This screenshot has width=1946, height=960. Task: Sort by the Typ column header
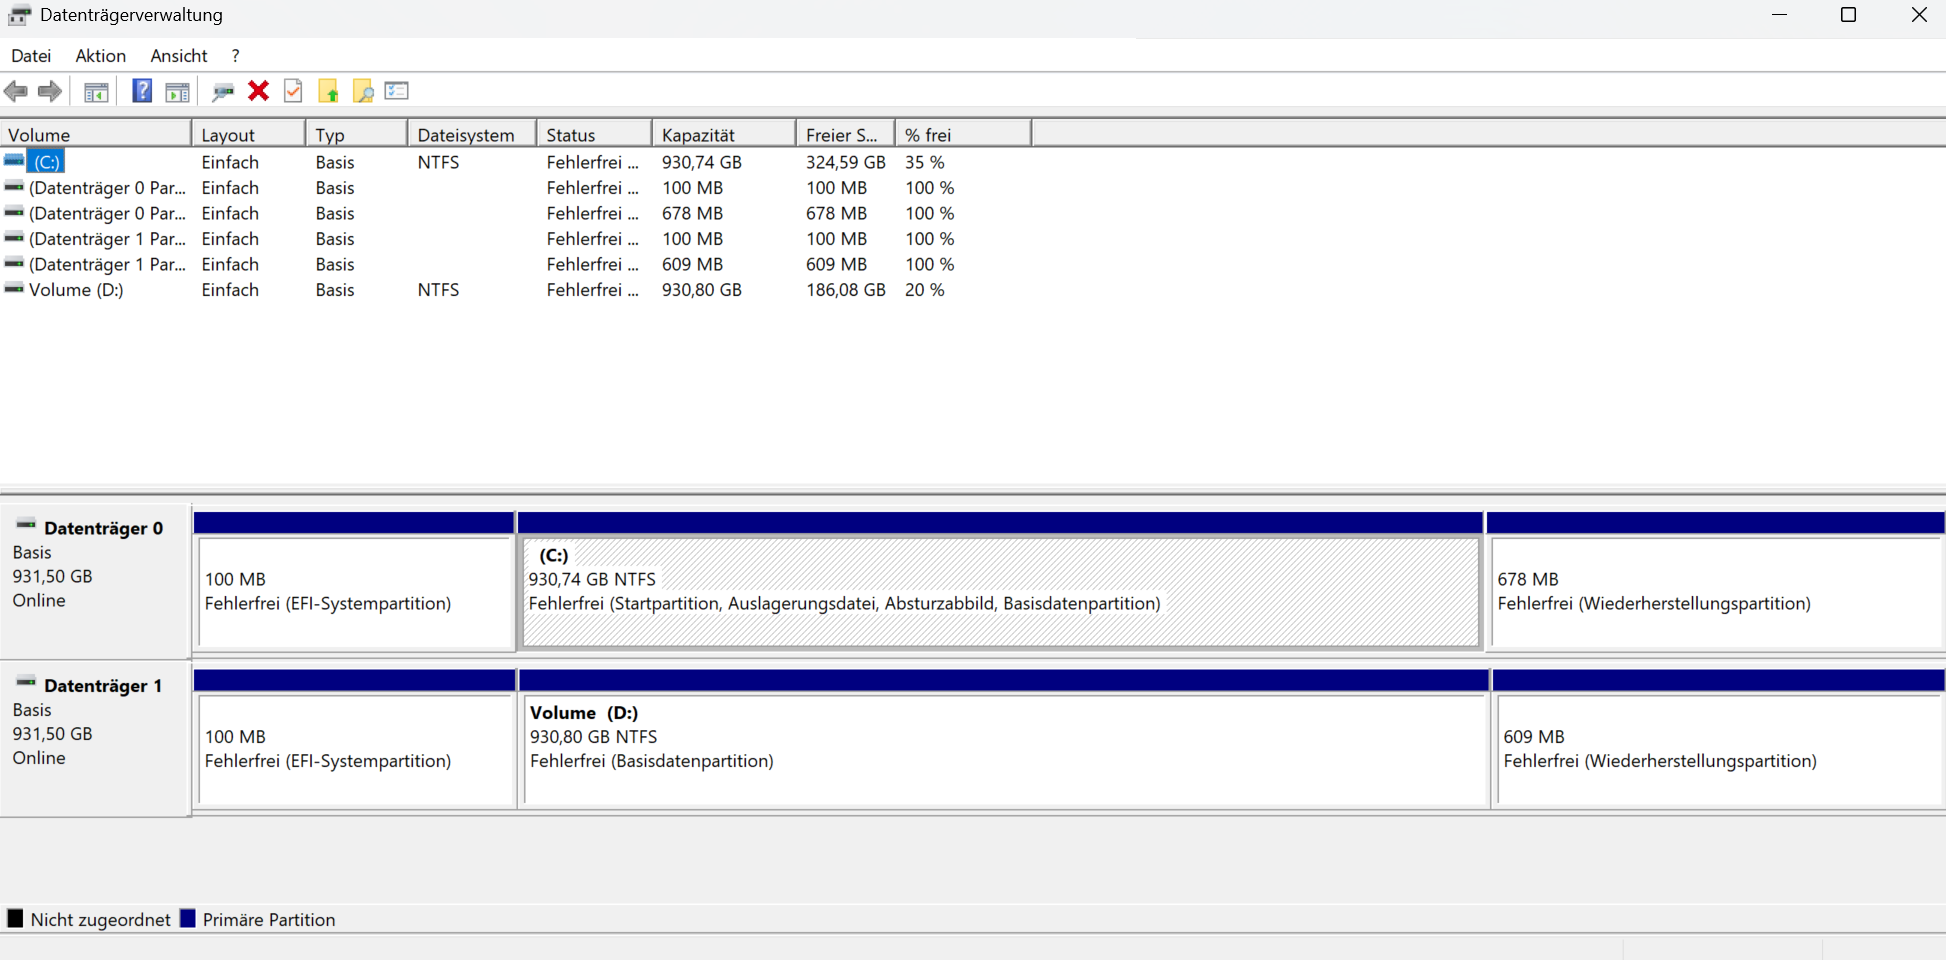point(357,134)
